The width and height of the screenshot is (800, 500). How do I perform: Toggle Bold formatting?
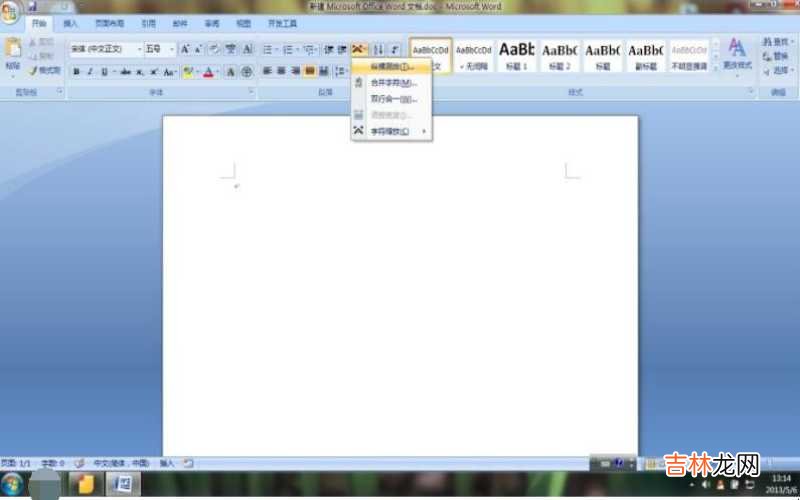tap(76, 72)
